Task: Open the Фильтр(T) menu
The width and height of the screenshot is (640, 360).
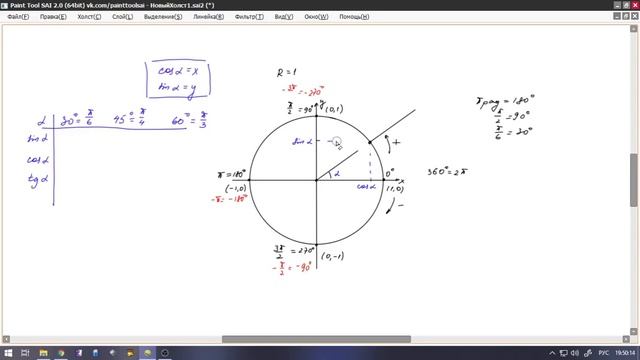Action: coord(249,17)
